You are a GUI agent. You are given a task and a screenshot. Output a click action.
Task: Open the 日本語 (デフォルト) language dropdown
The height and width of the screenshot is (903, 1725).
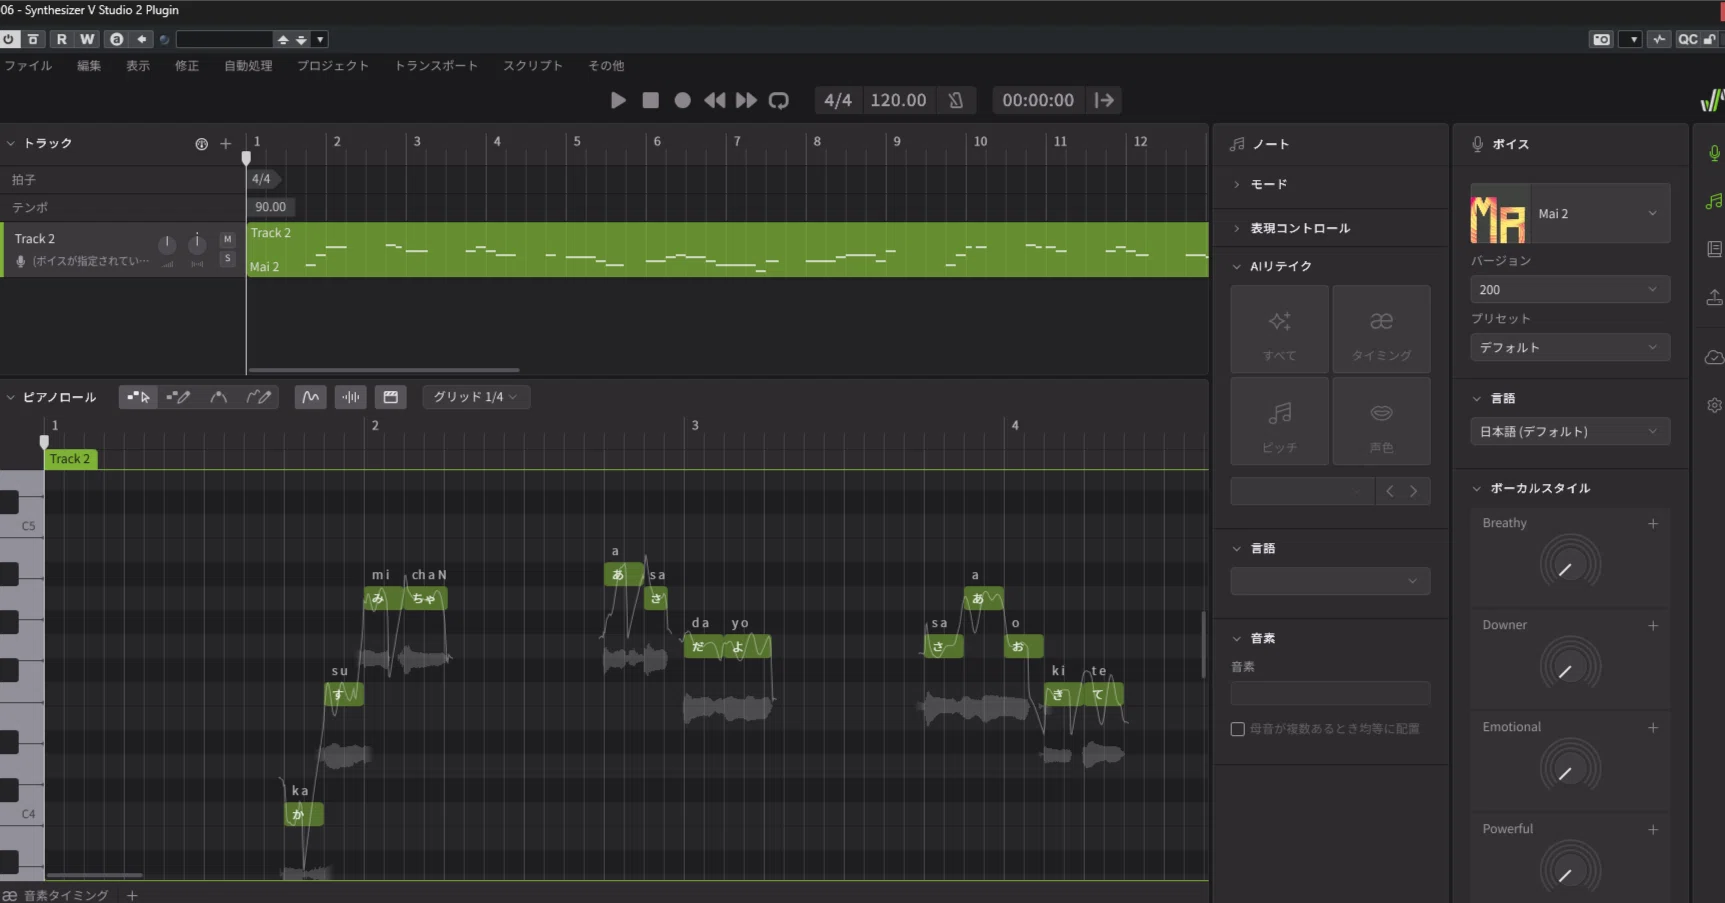(1570, 432)
